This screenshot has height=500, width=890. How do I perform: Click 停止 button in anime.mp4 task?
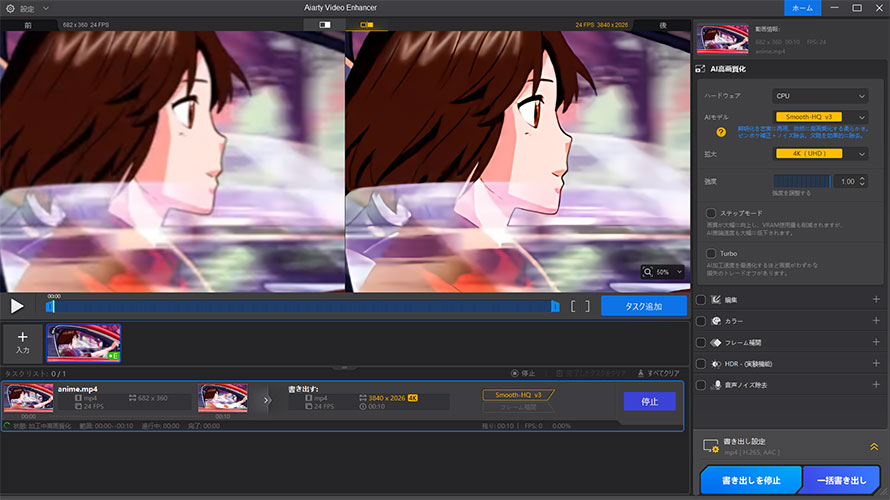tap(650, 402)
